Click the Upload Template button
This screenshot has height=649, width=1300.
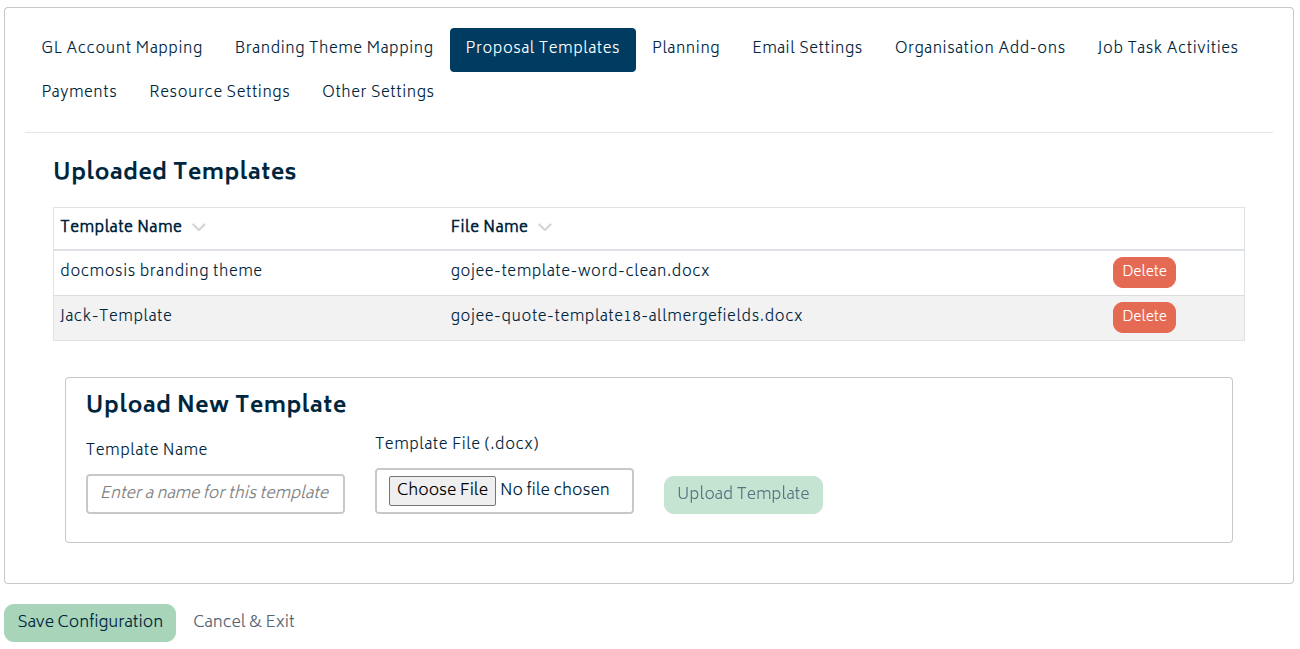tap(743, 494)
